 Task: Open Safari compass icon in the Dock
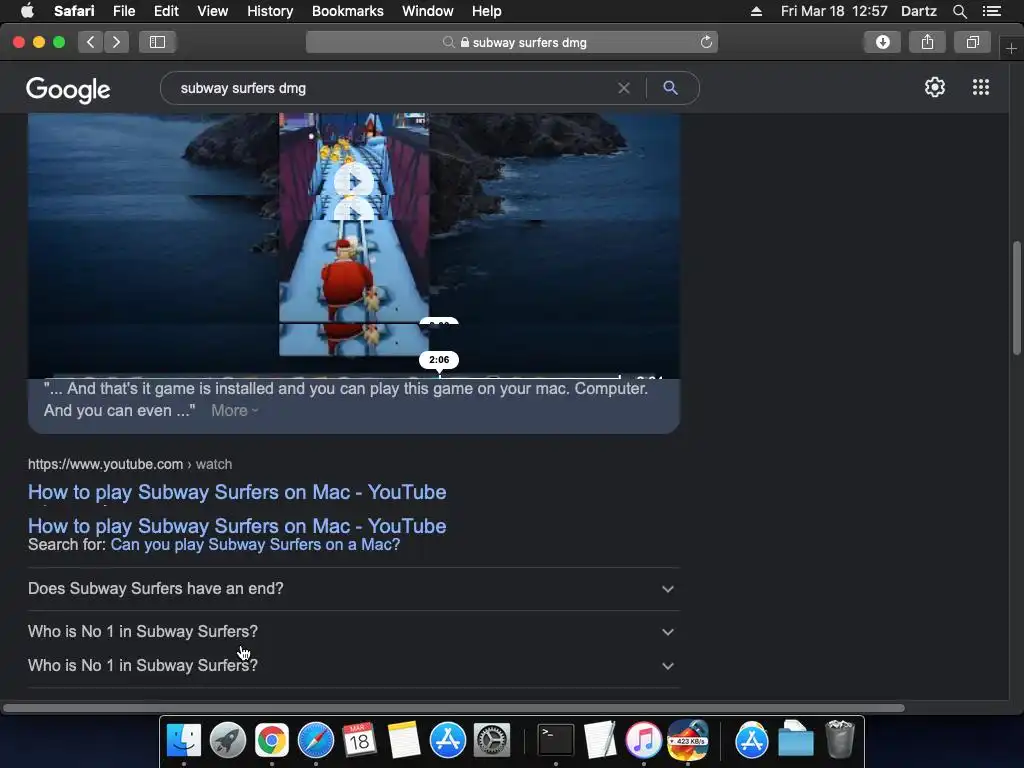point(315,740)
